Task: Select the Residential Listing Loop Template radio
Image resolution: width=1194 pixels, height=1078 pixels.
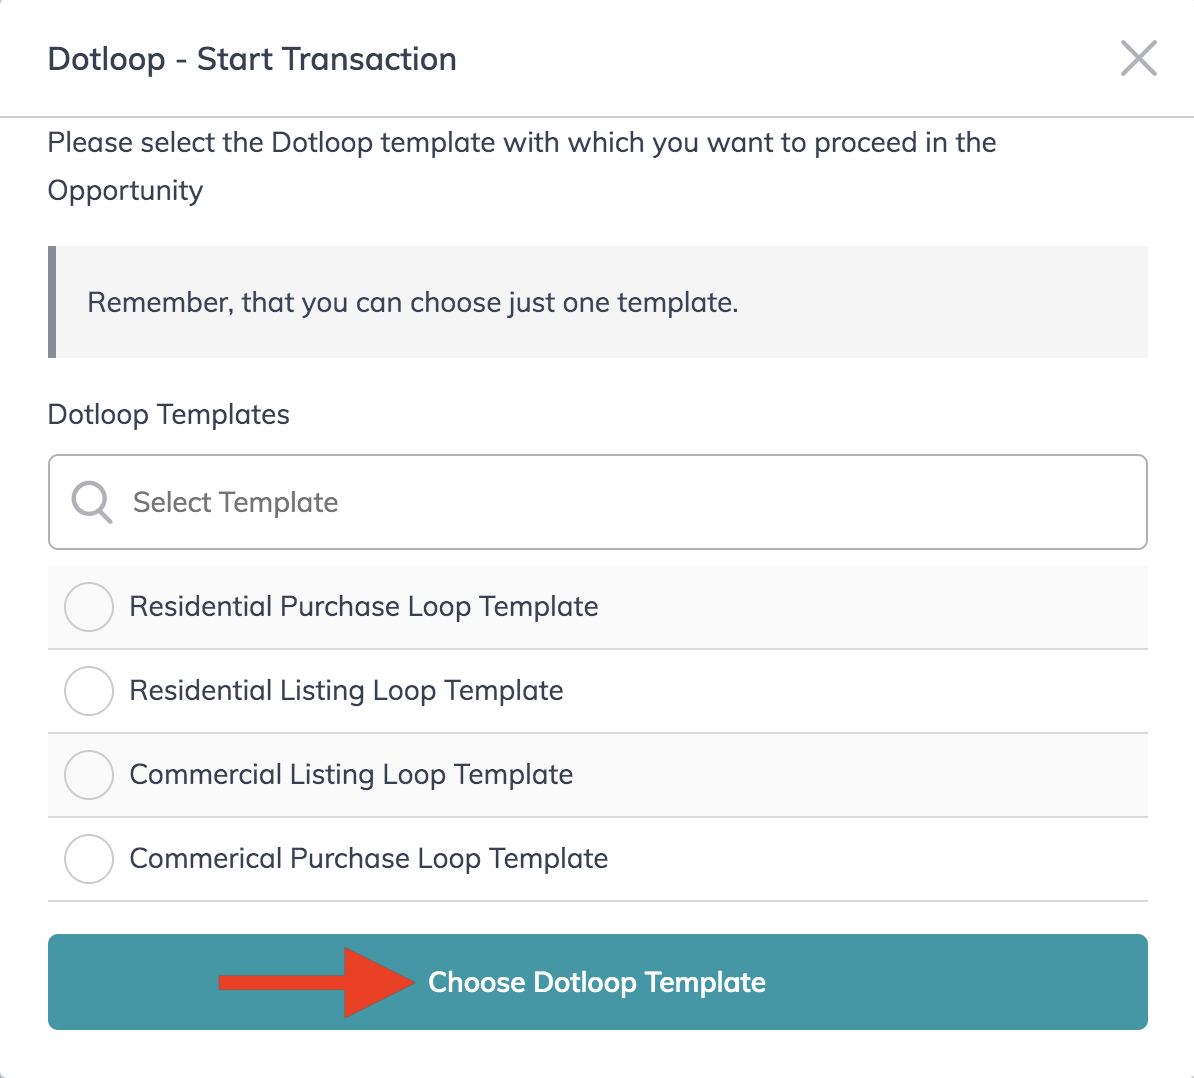Action: [x=88, y=691]
